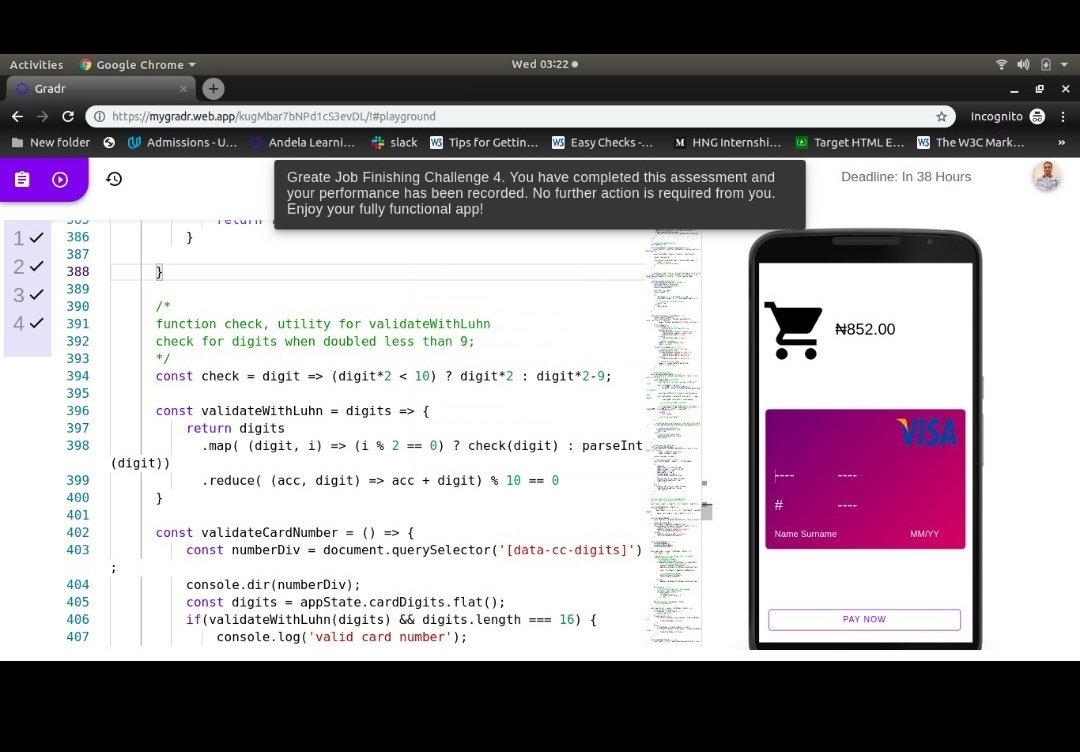
Task: Click the editor/preview splitter handle
Action: (x=707, y=510)
